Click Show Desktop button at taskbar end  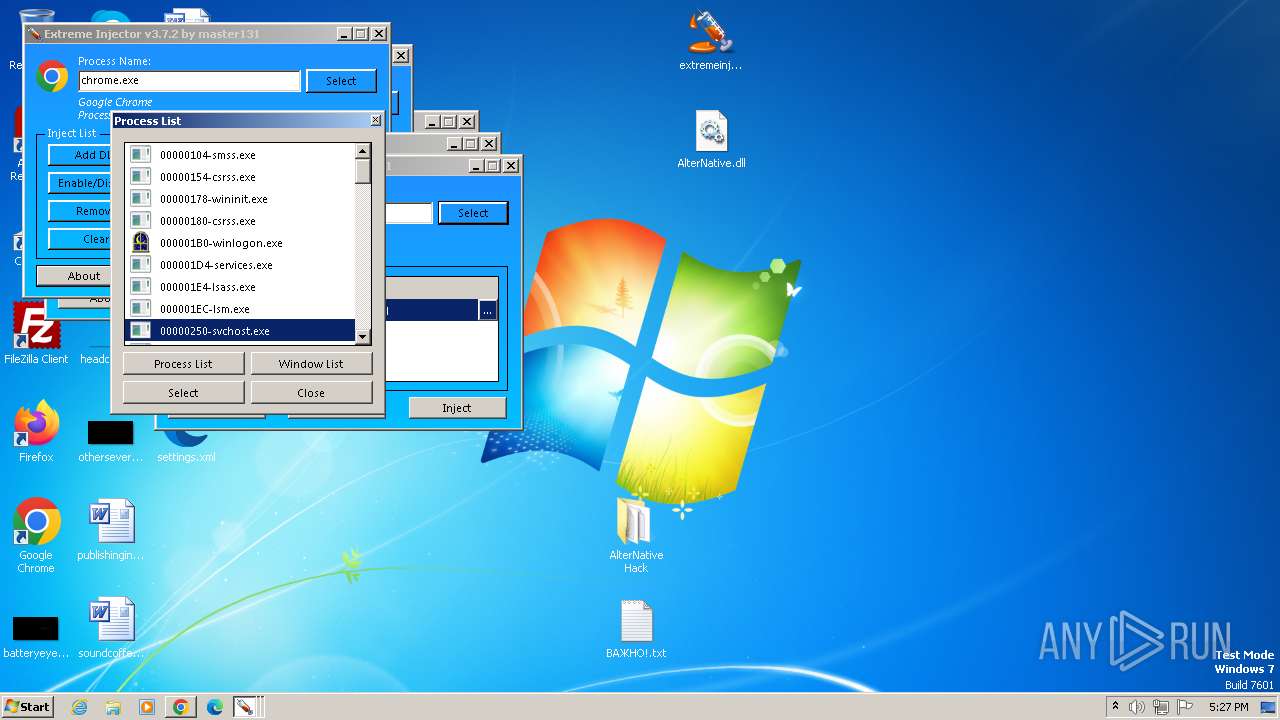(x=1270, y=707)
